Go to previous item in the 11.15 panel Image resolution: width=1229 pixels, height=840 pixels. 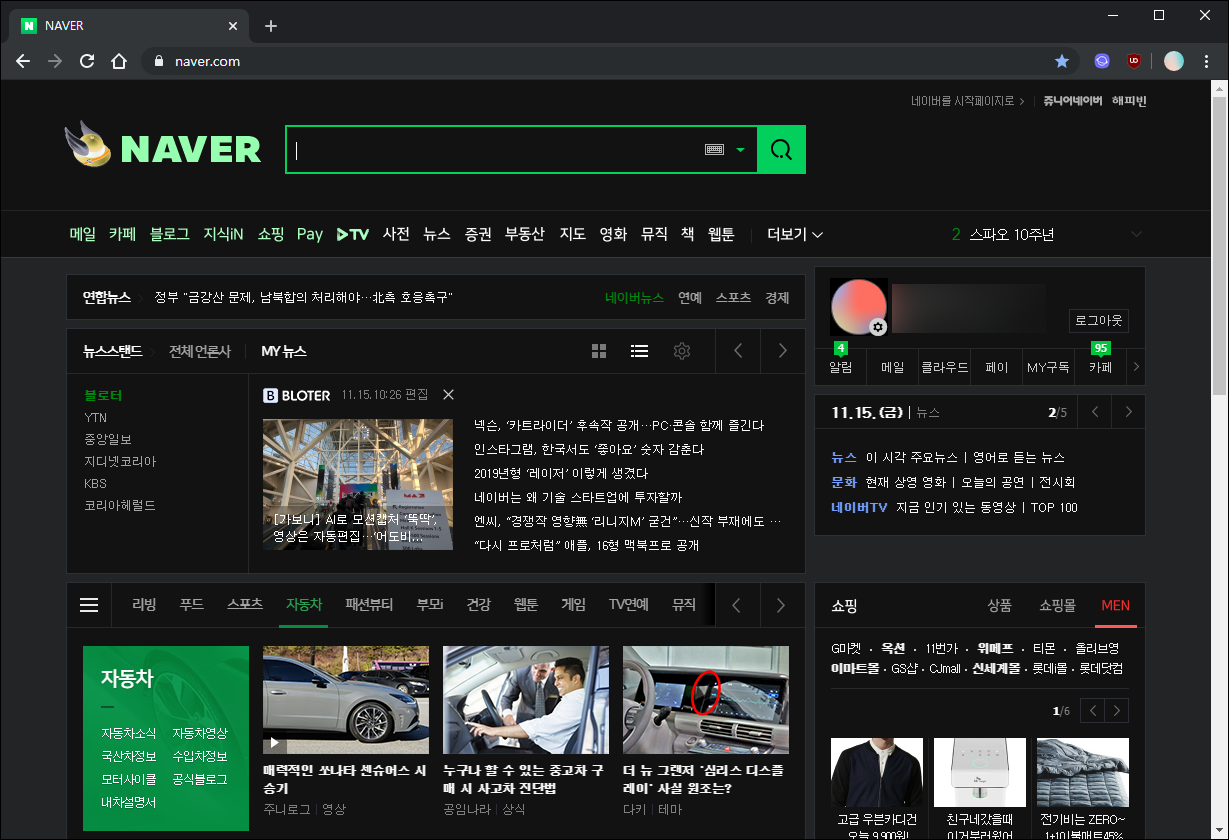[x=1096, y=412]
